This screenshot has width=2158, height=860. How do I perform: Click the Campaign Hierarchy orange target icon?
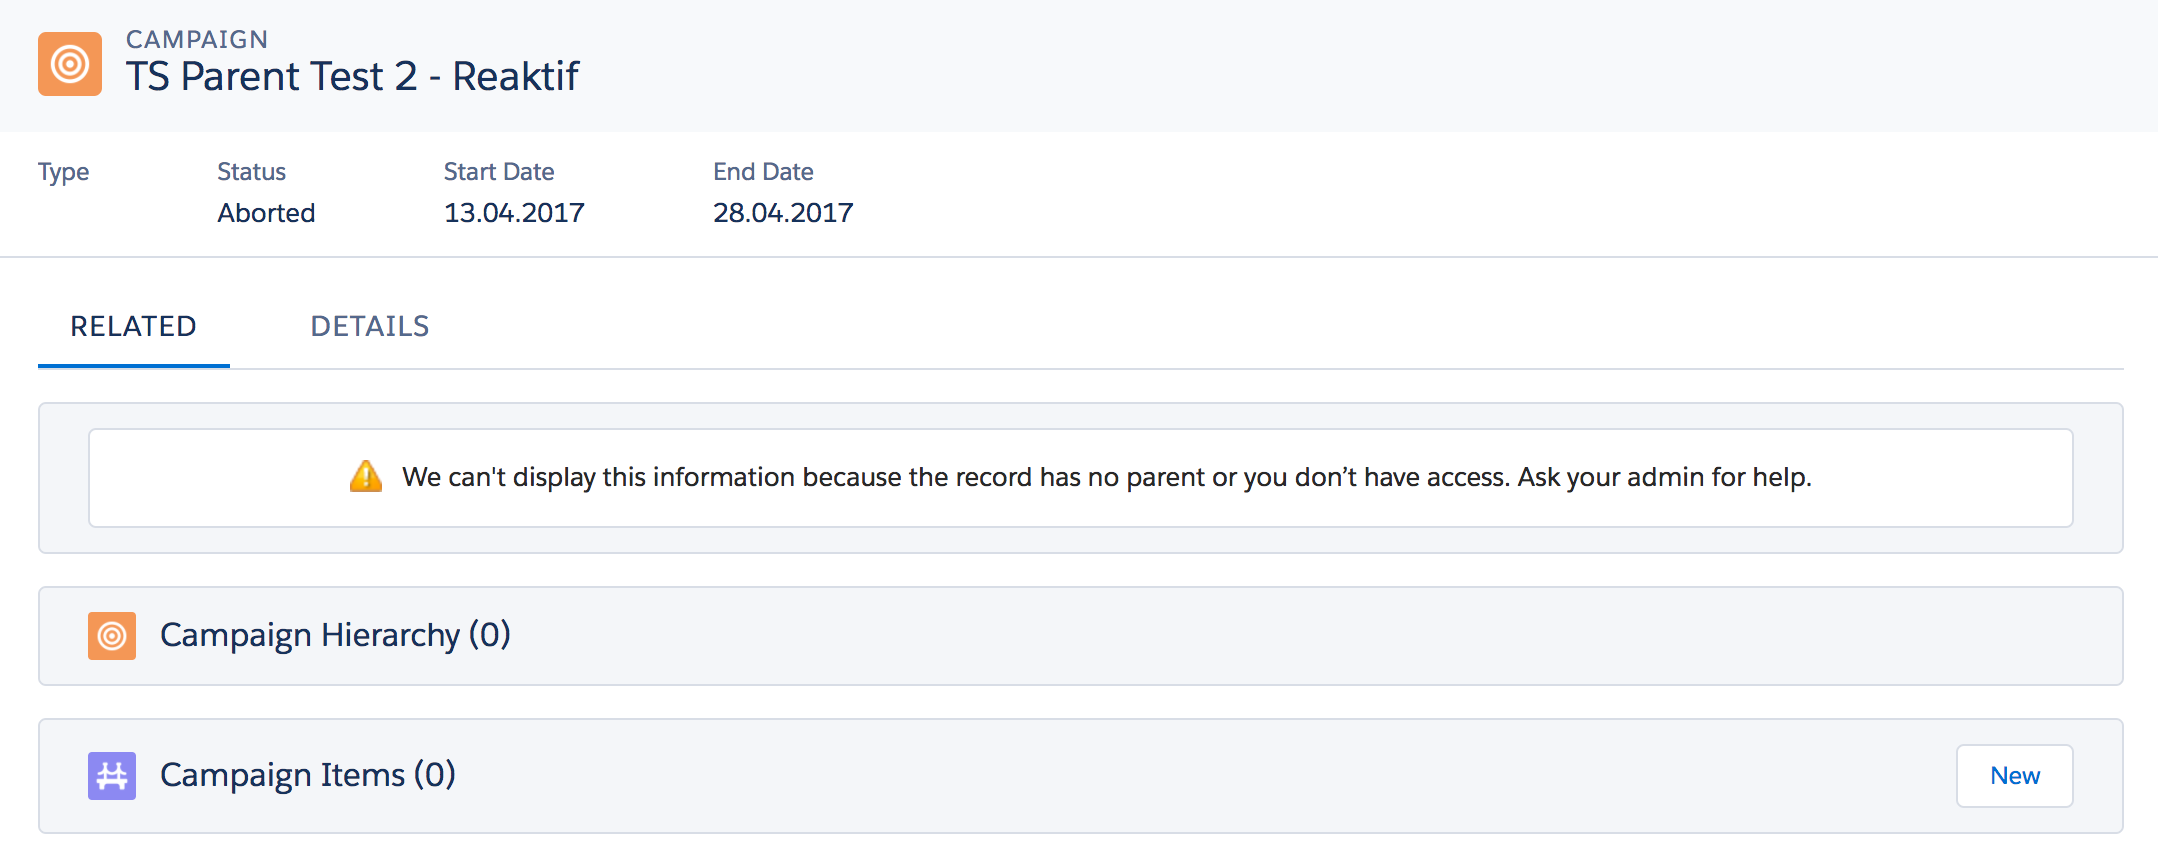pos(112,636)
